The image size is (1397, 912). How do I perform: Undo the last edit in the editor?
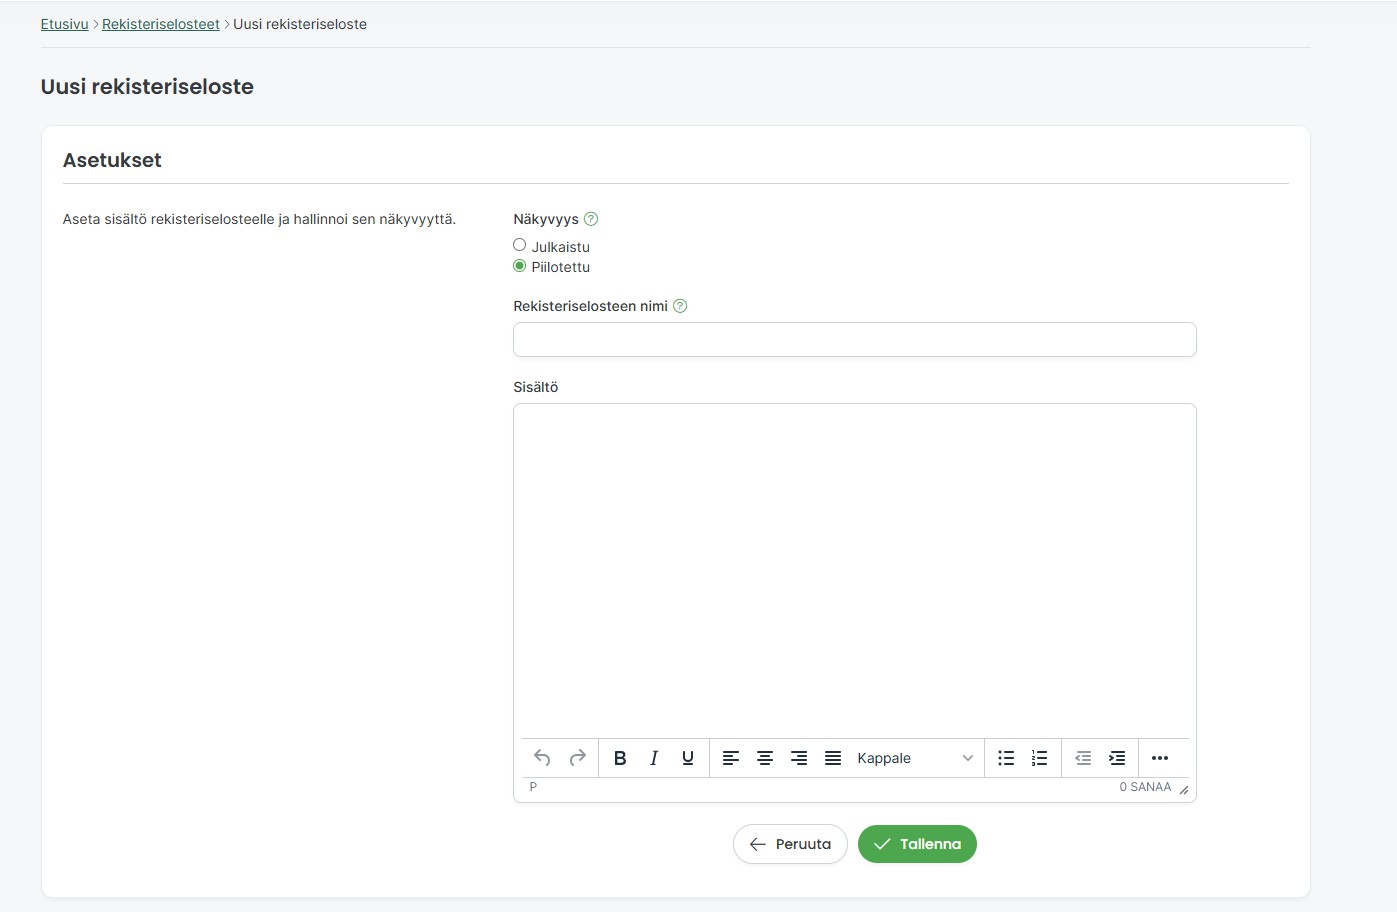[x=542, y=758]
